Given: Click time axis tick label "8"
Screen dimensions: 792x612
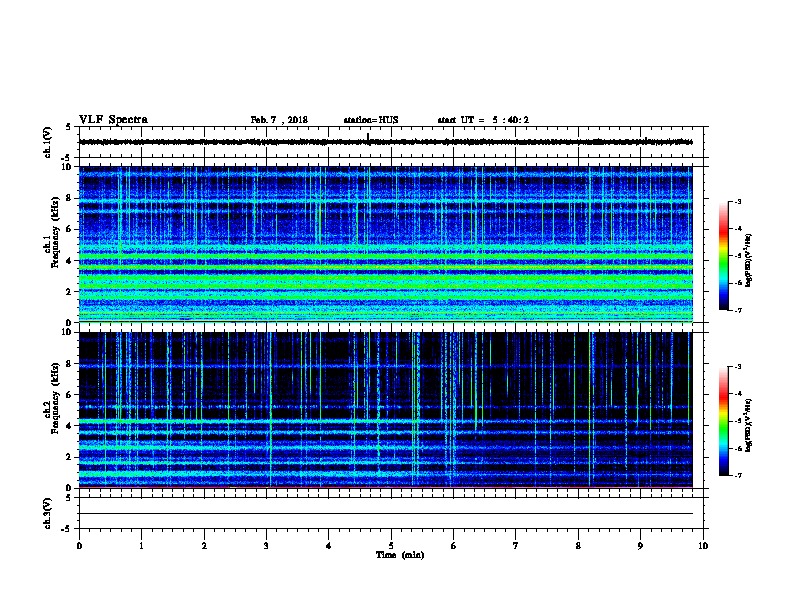Looking at the screenshot, I should 578,546.
